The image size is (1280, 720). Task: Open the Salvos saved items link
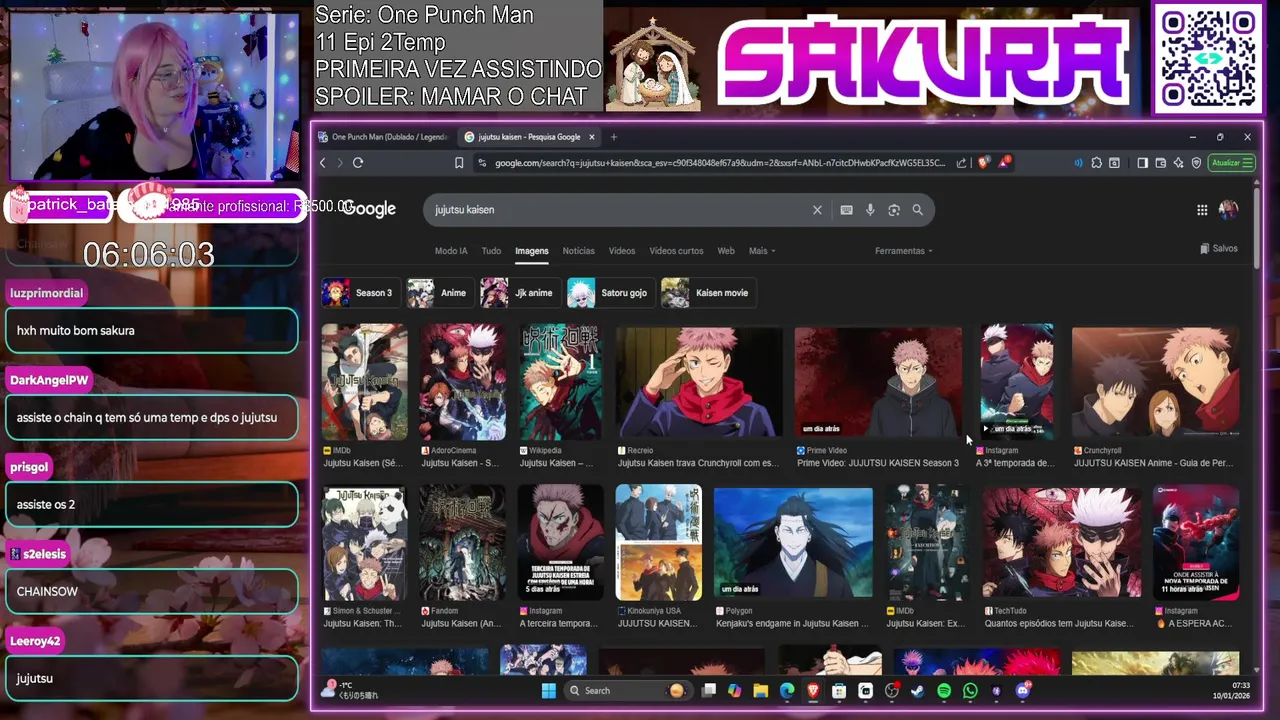pos(1219,249)
